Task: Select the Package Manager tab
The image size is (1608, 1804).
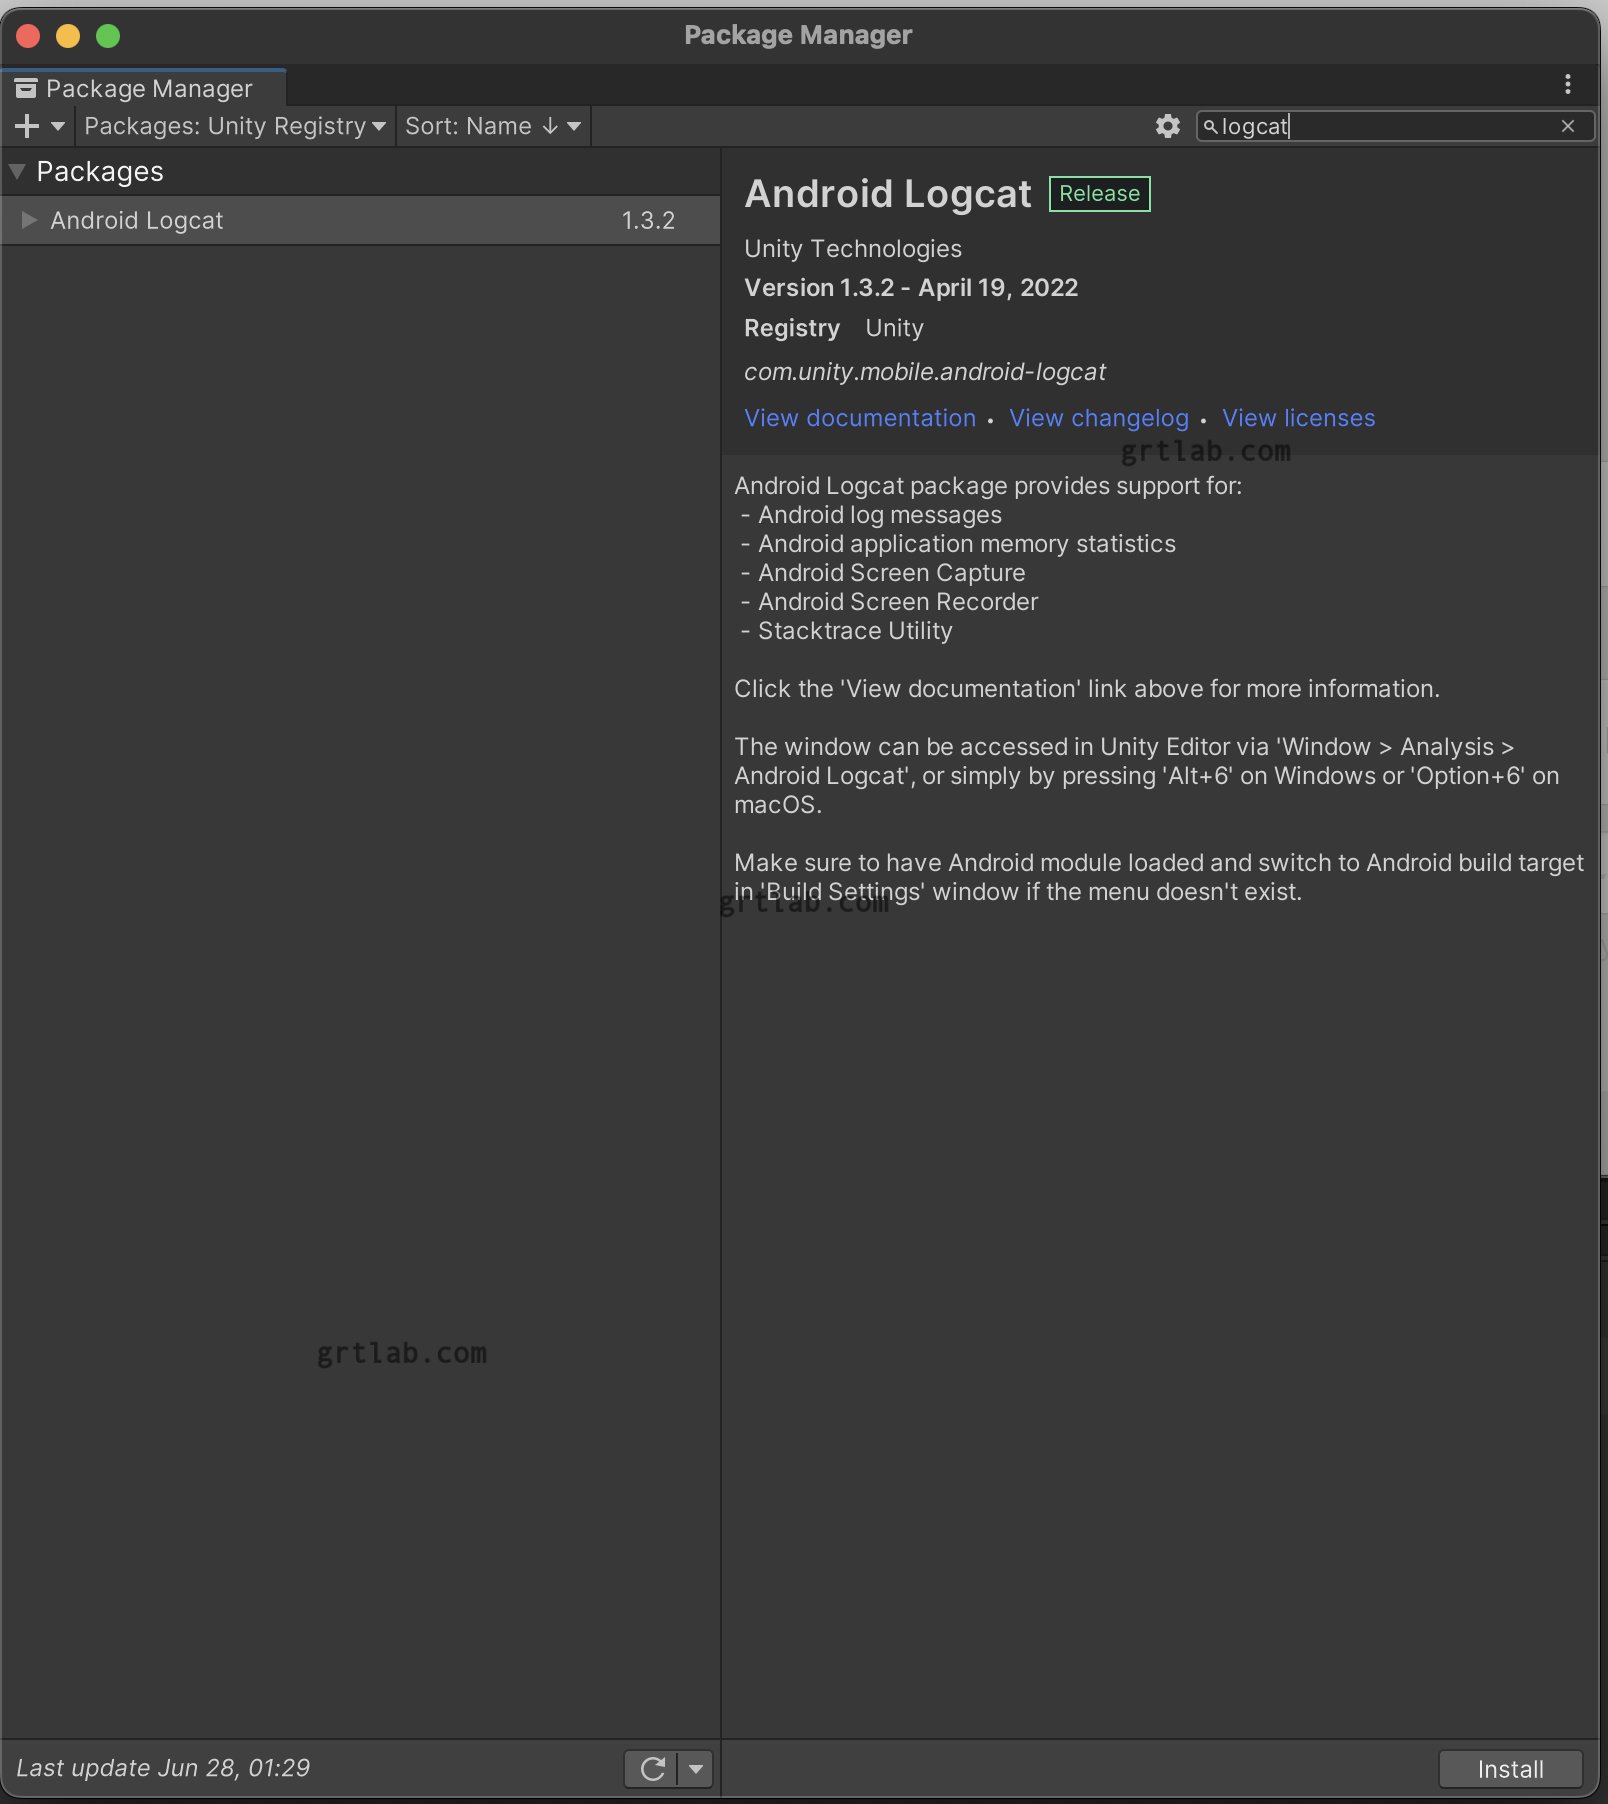Action: click(144, 88)
